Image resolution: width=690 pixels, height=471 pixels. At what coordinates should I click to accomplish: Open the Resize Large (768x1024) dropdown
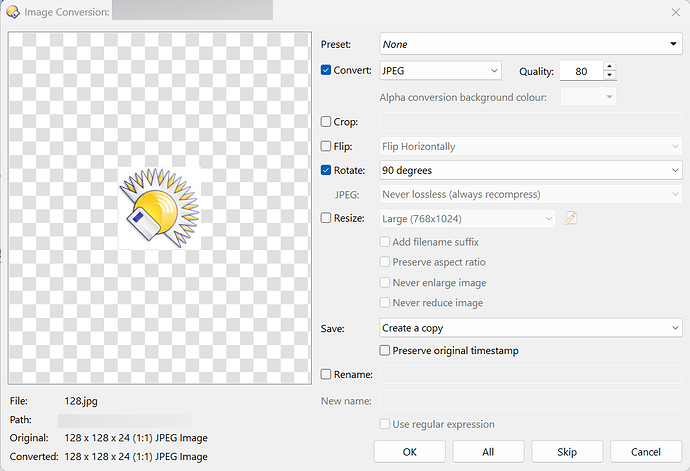click(467, 218)
